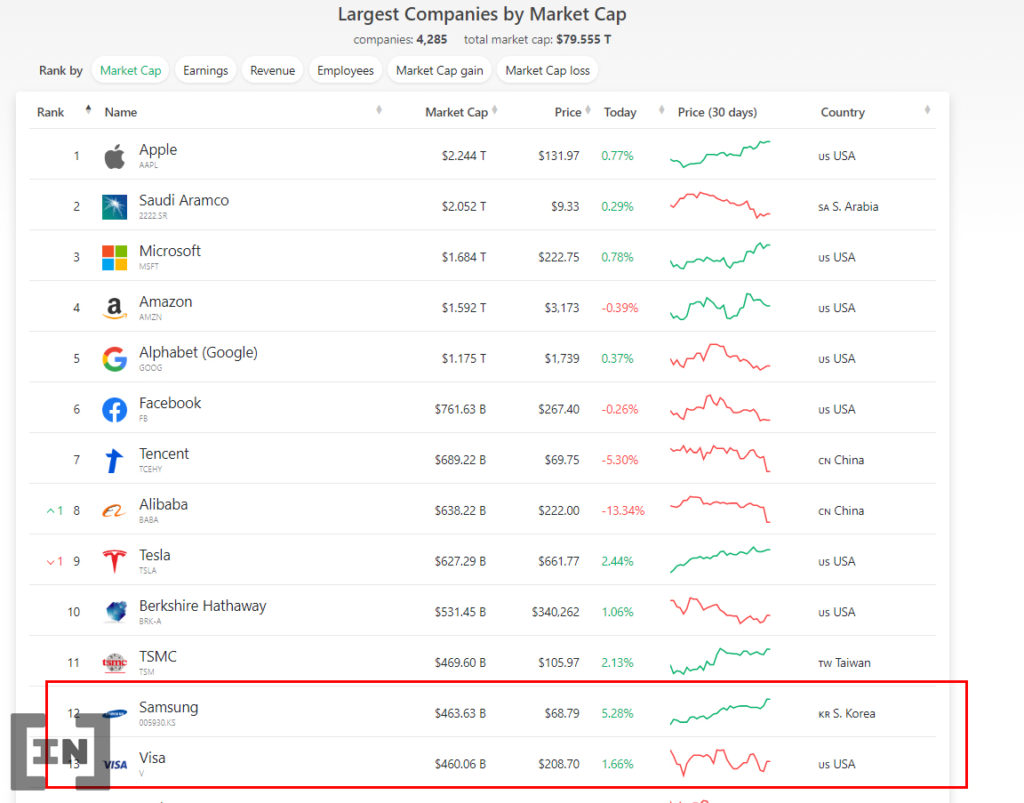
Task: Click the TSMC logo icon
Action: pyautogui.click(x=114, y=663)
